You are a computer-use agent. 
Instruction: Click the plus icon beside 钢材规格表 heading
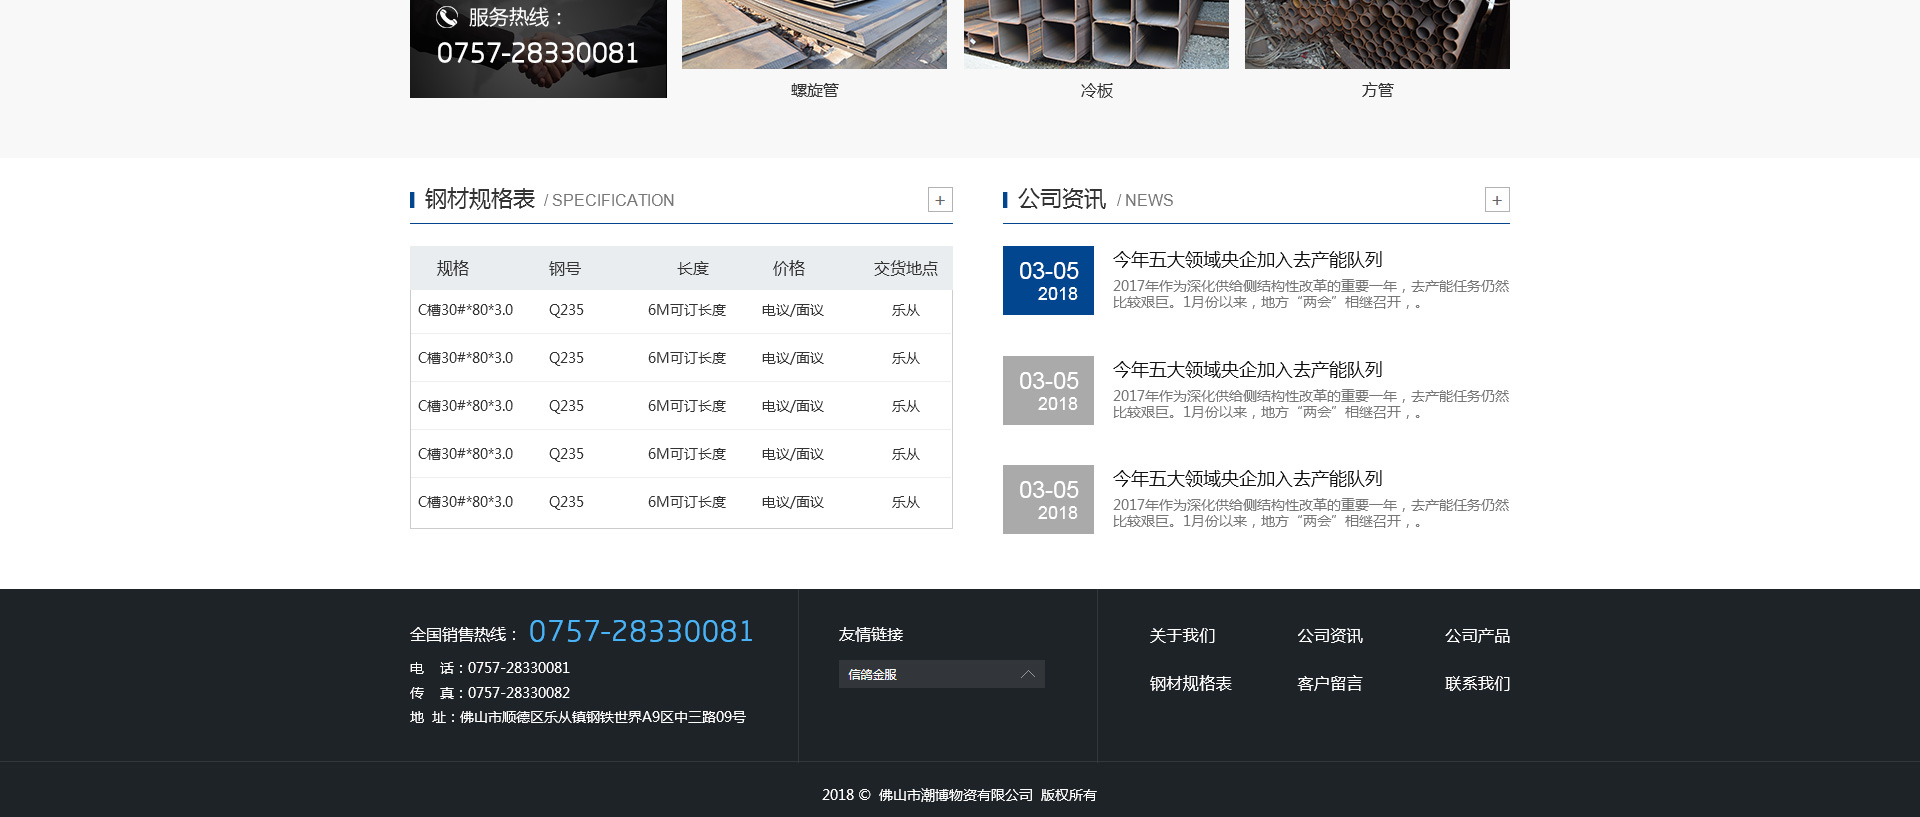(x=940, y=200)
